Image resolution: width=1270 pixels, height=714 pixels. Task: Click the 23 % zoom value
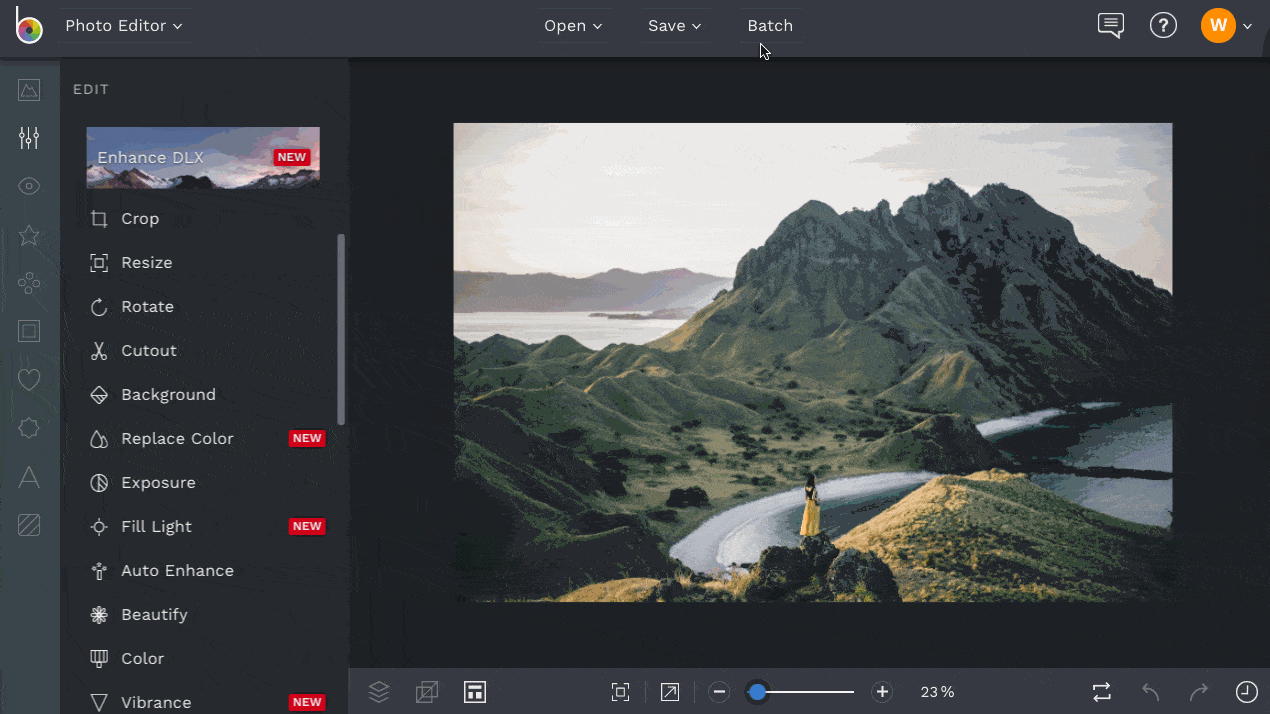pos(937,692)
